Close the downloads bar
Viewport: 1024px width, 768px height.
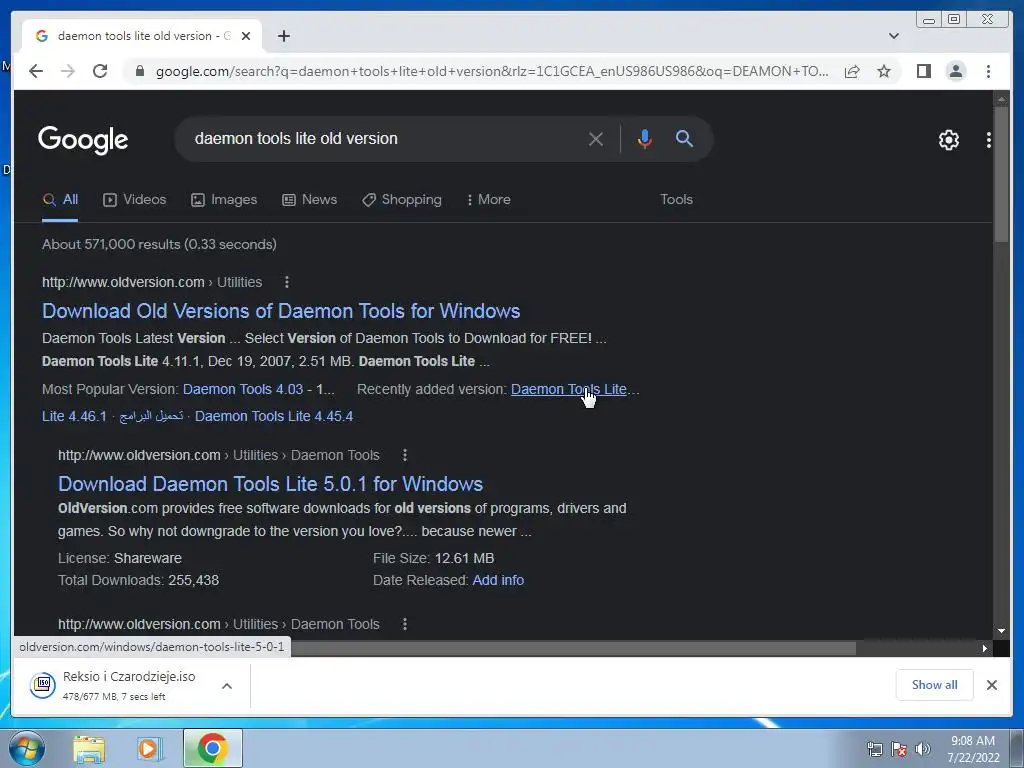991,685
